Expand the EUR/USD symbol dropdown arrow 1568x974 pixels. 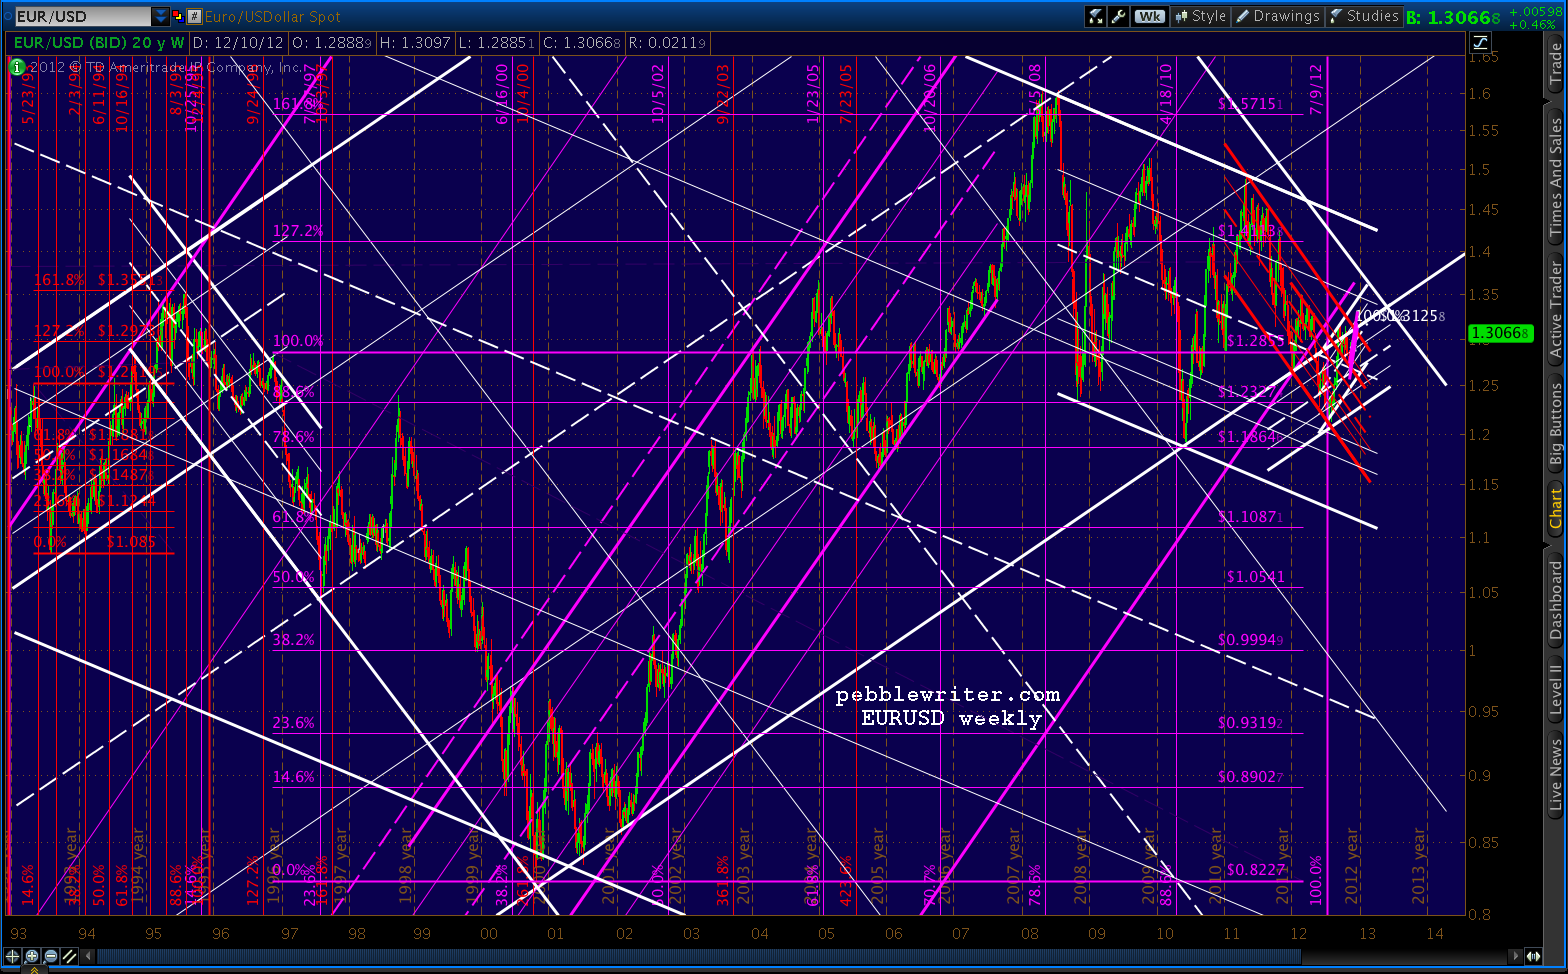tap(160, 17)
